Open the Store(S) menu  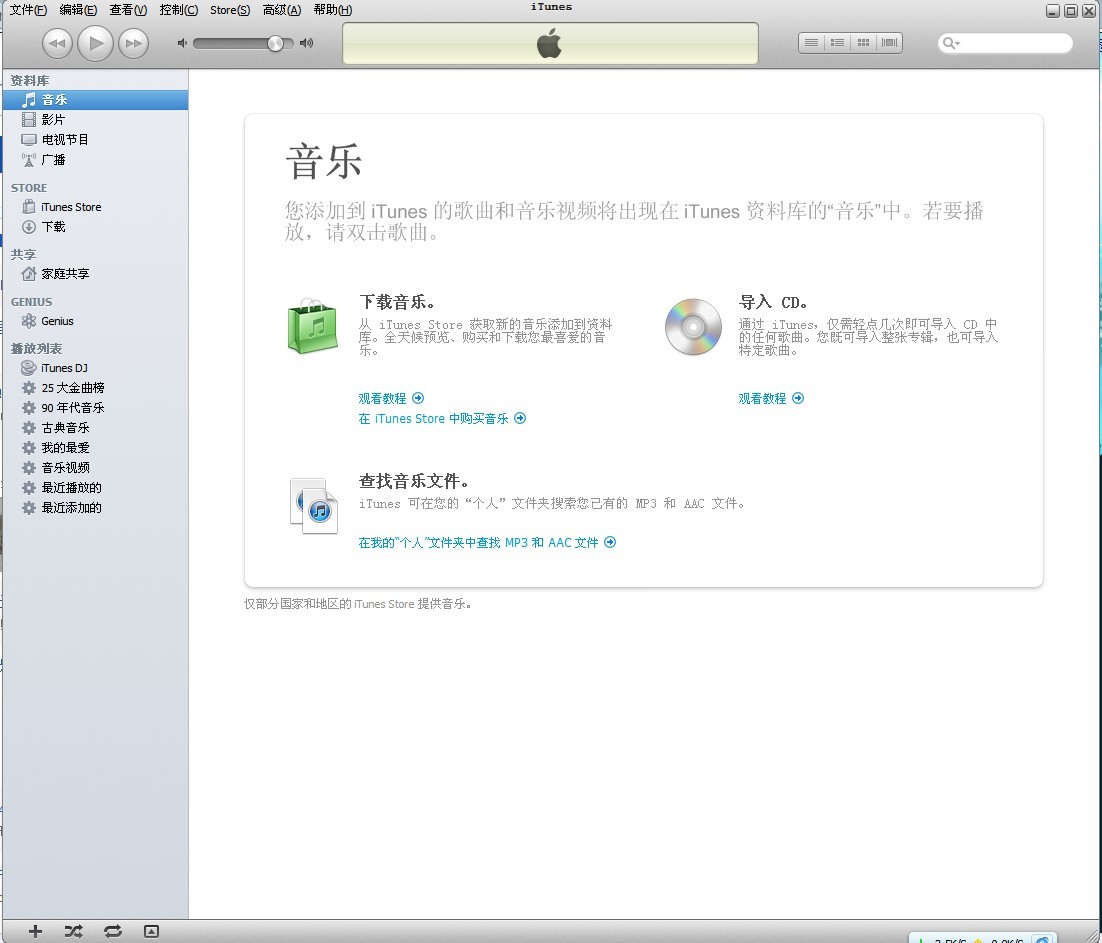(x=230, y=10)
